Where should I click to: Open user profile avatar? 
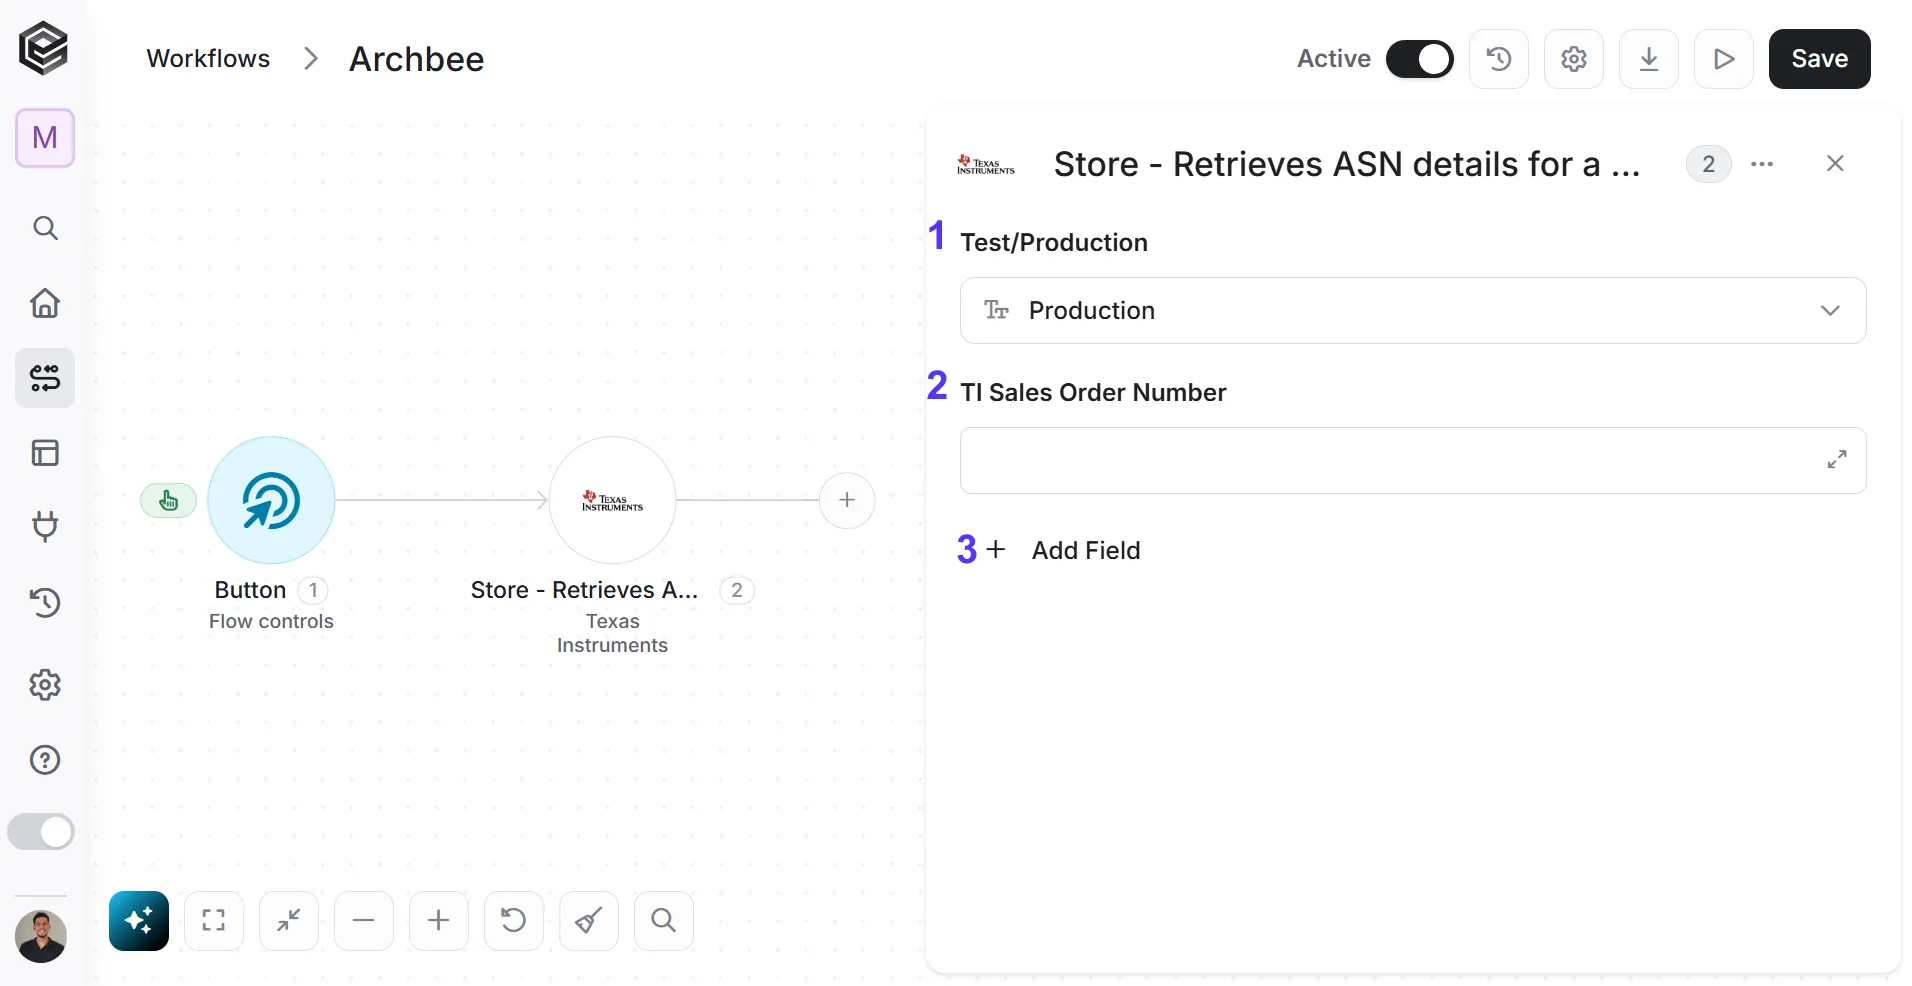tap(41, 937)
